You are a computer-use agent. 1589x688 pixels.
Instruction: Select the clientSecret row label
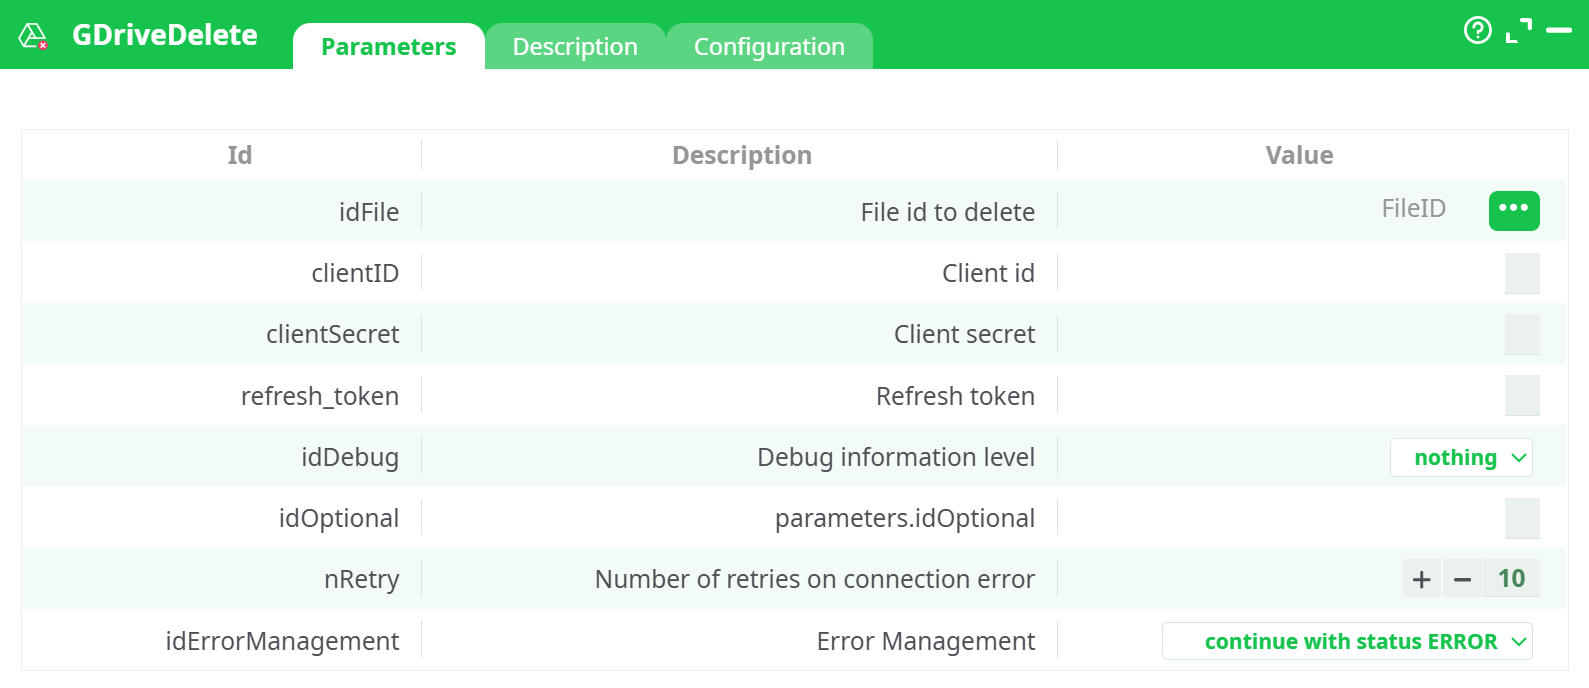(332, 334)
